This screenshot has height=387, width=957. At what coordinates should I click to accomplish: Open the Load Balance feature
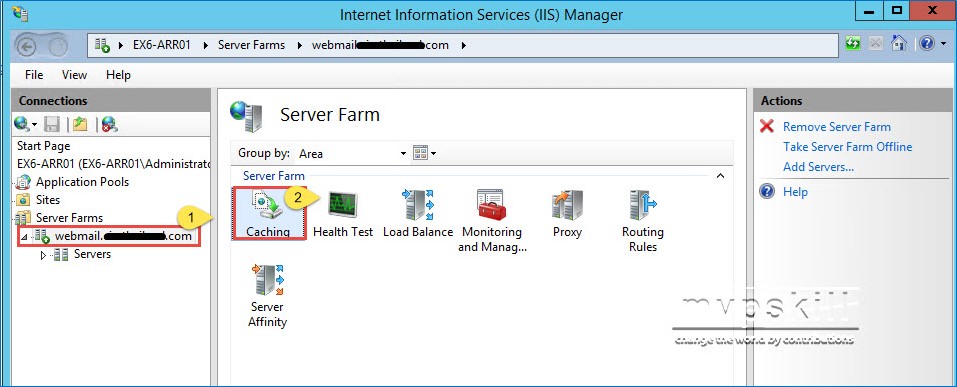418,213
